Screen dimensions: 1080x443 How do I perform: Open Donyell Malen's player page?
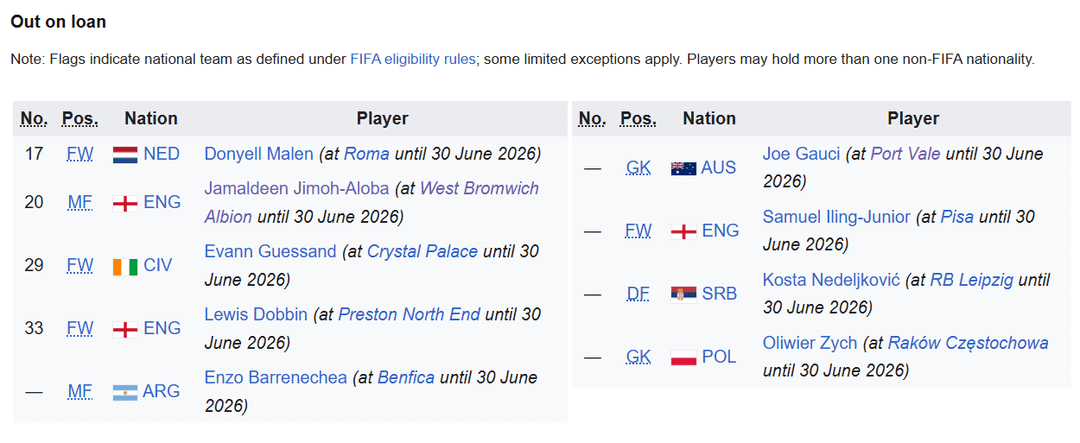click(x=258, y=154)
